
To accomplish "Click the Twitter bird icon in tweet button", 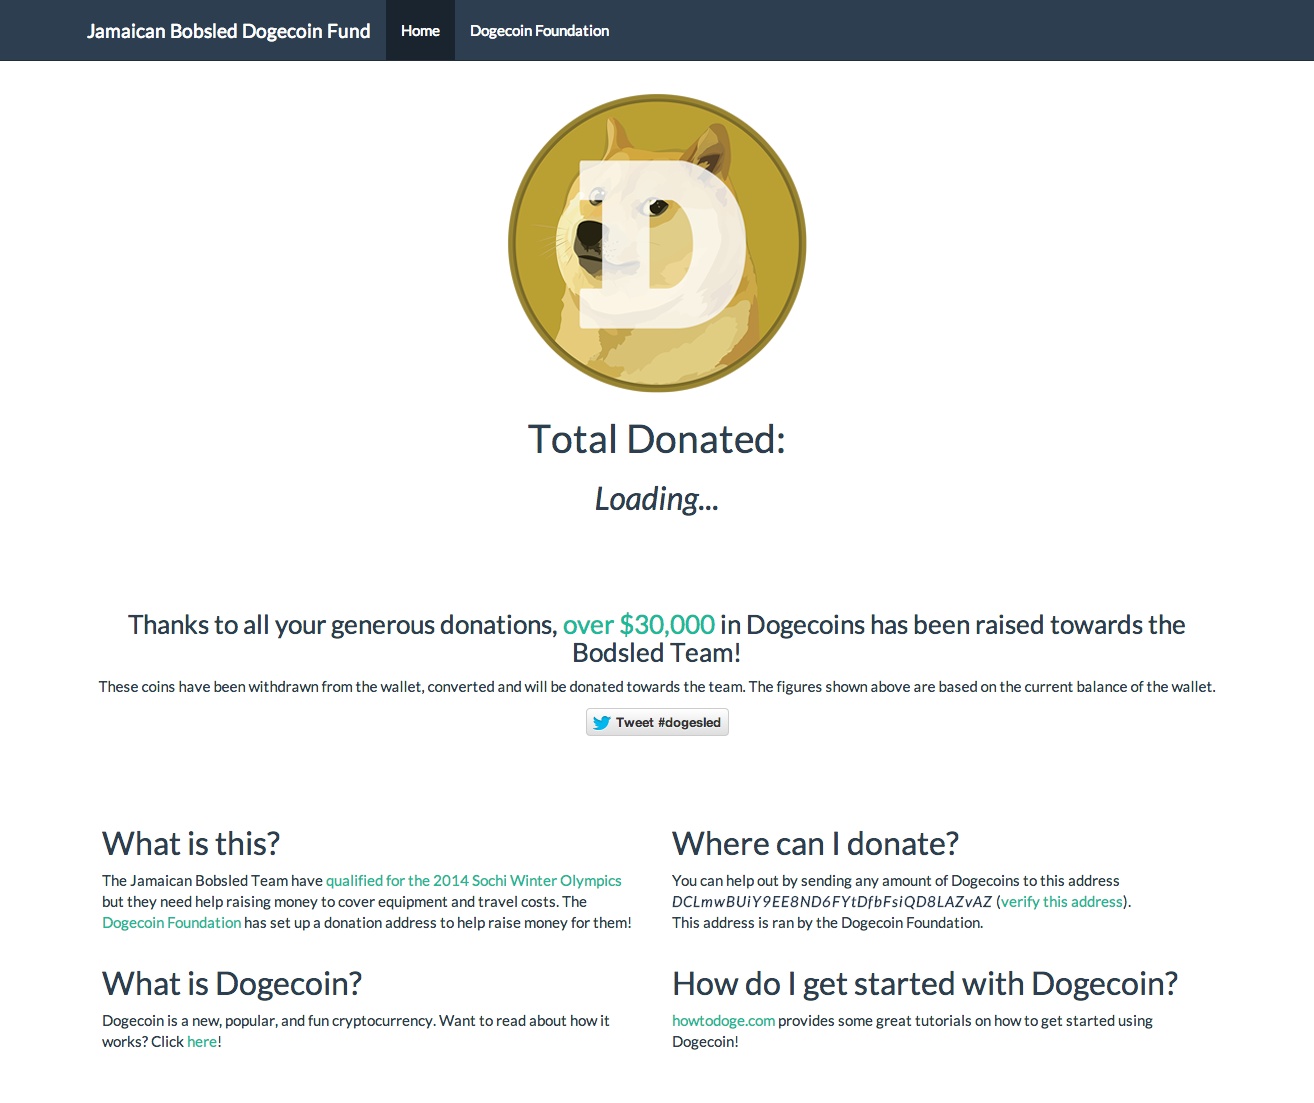I will [601, 722].
